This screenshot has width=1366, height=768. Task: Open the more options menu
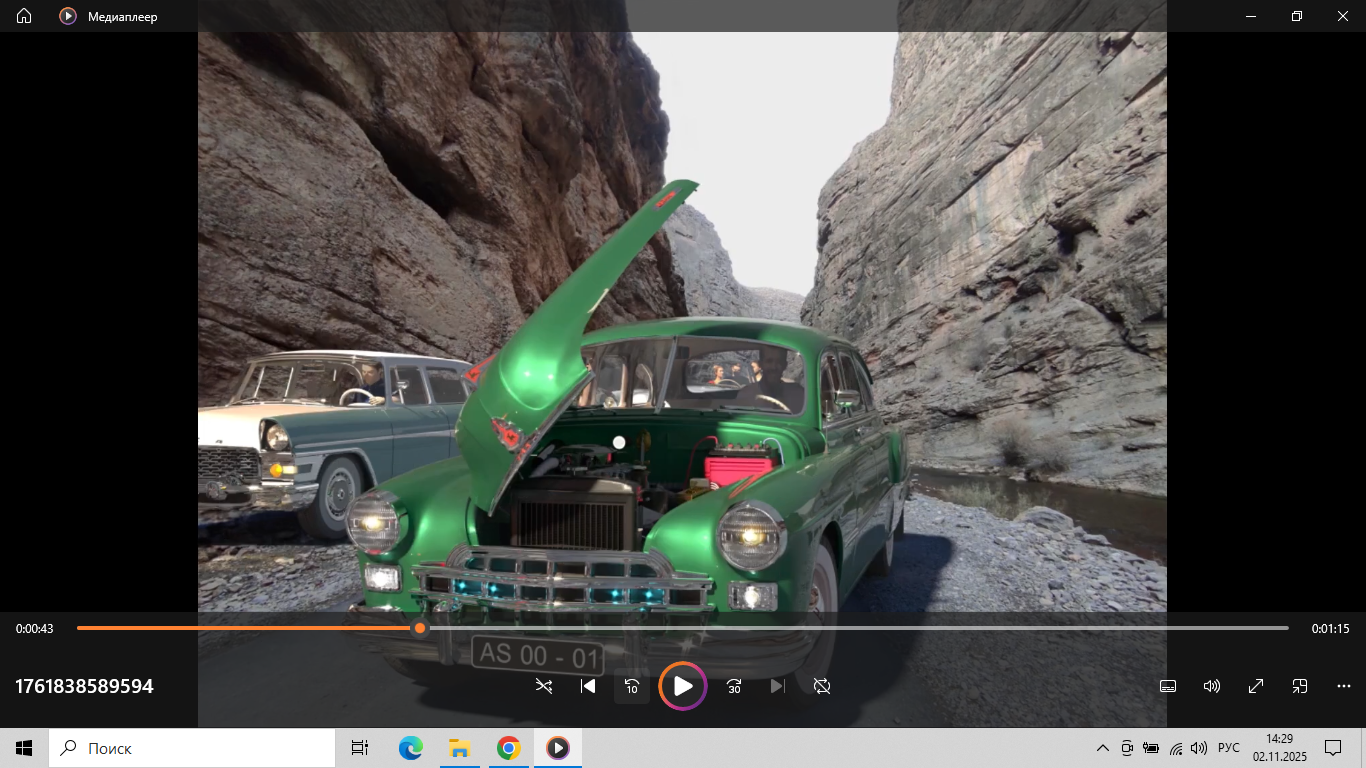1344,686
